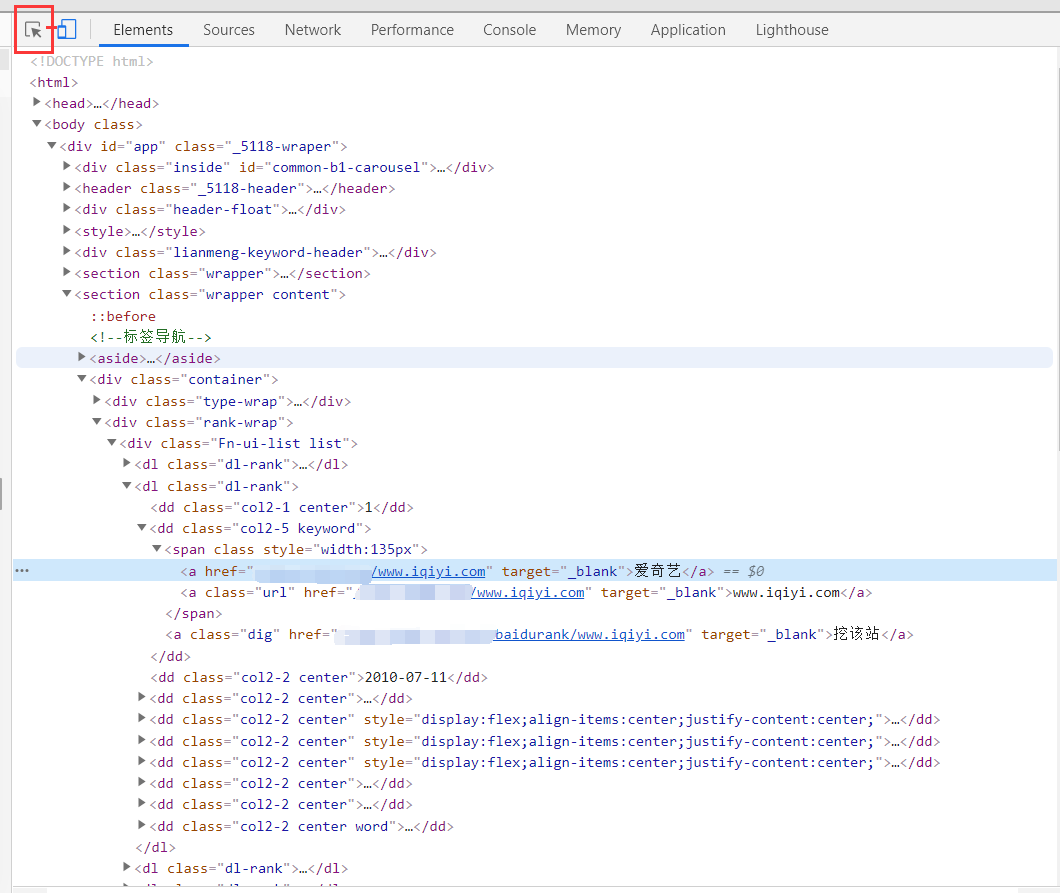Image resolution: width=1060 pixels, height=893 pixels.
Task: Select the 挖该站 anchor text
Action: [857, 634]
